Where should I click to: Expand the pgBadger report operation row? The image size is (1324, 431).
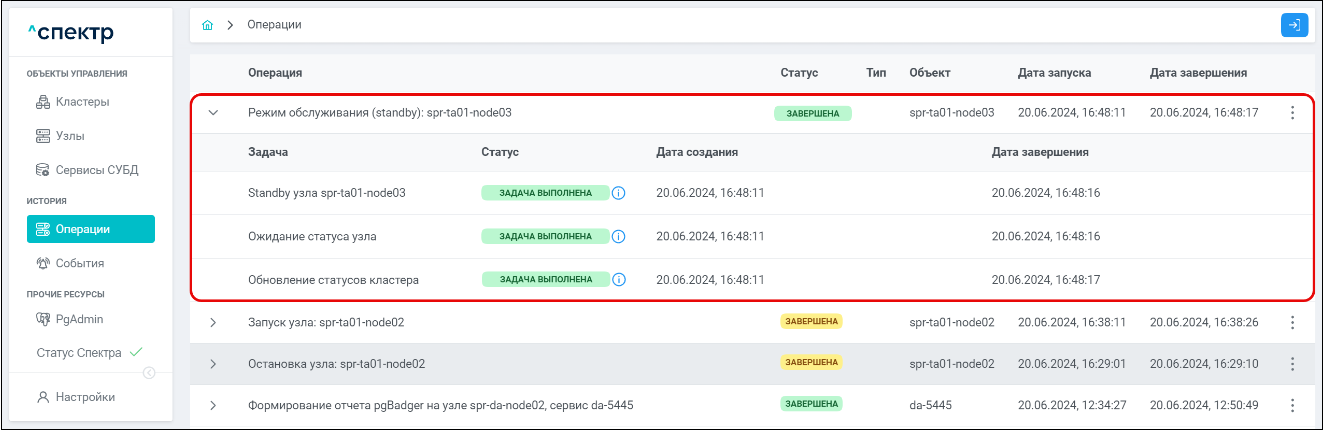point(213,405)
